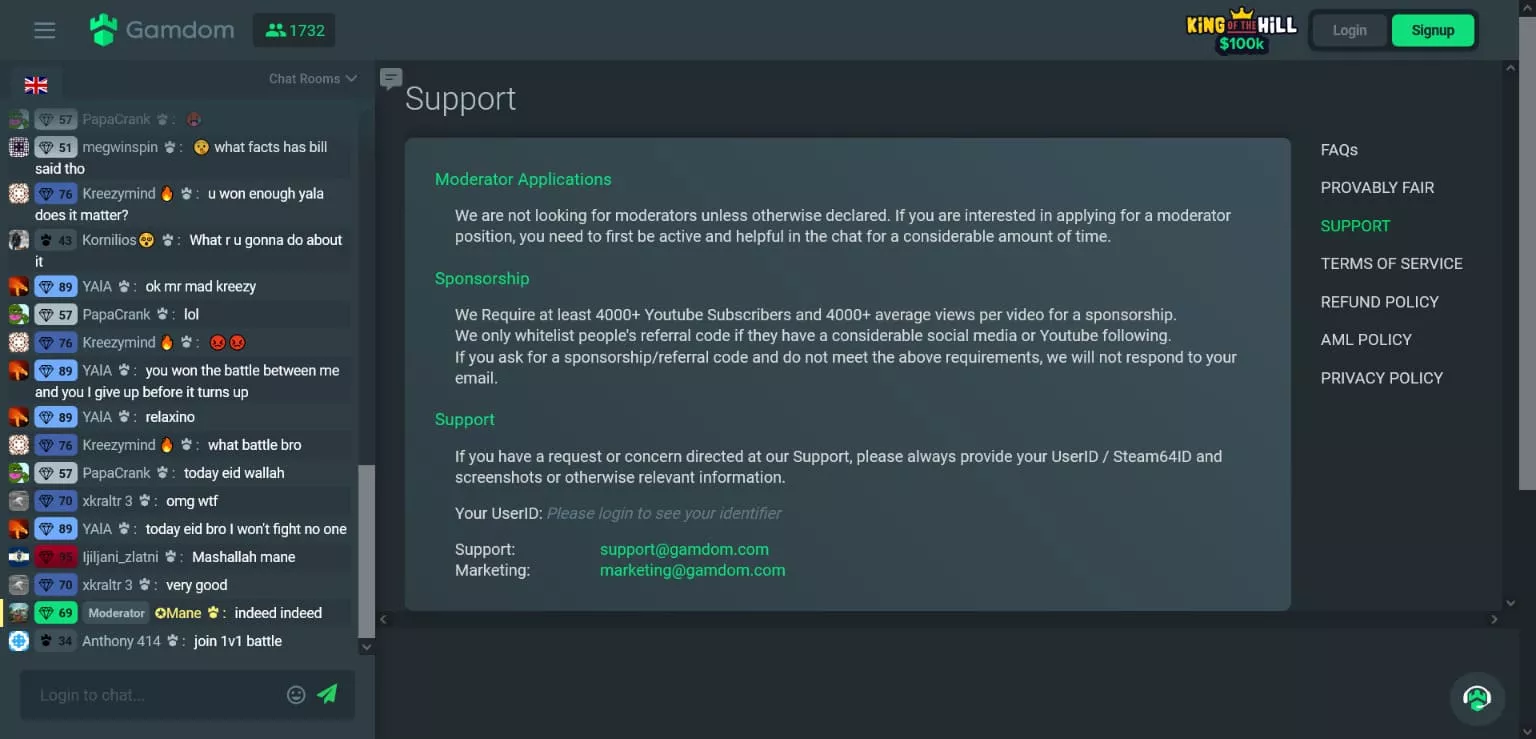Click the paw icon after megwinspin's name
The height and width of the screenshot is (739, 1536).
171,147
